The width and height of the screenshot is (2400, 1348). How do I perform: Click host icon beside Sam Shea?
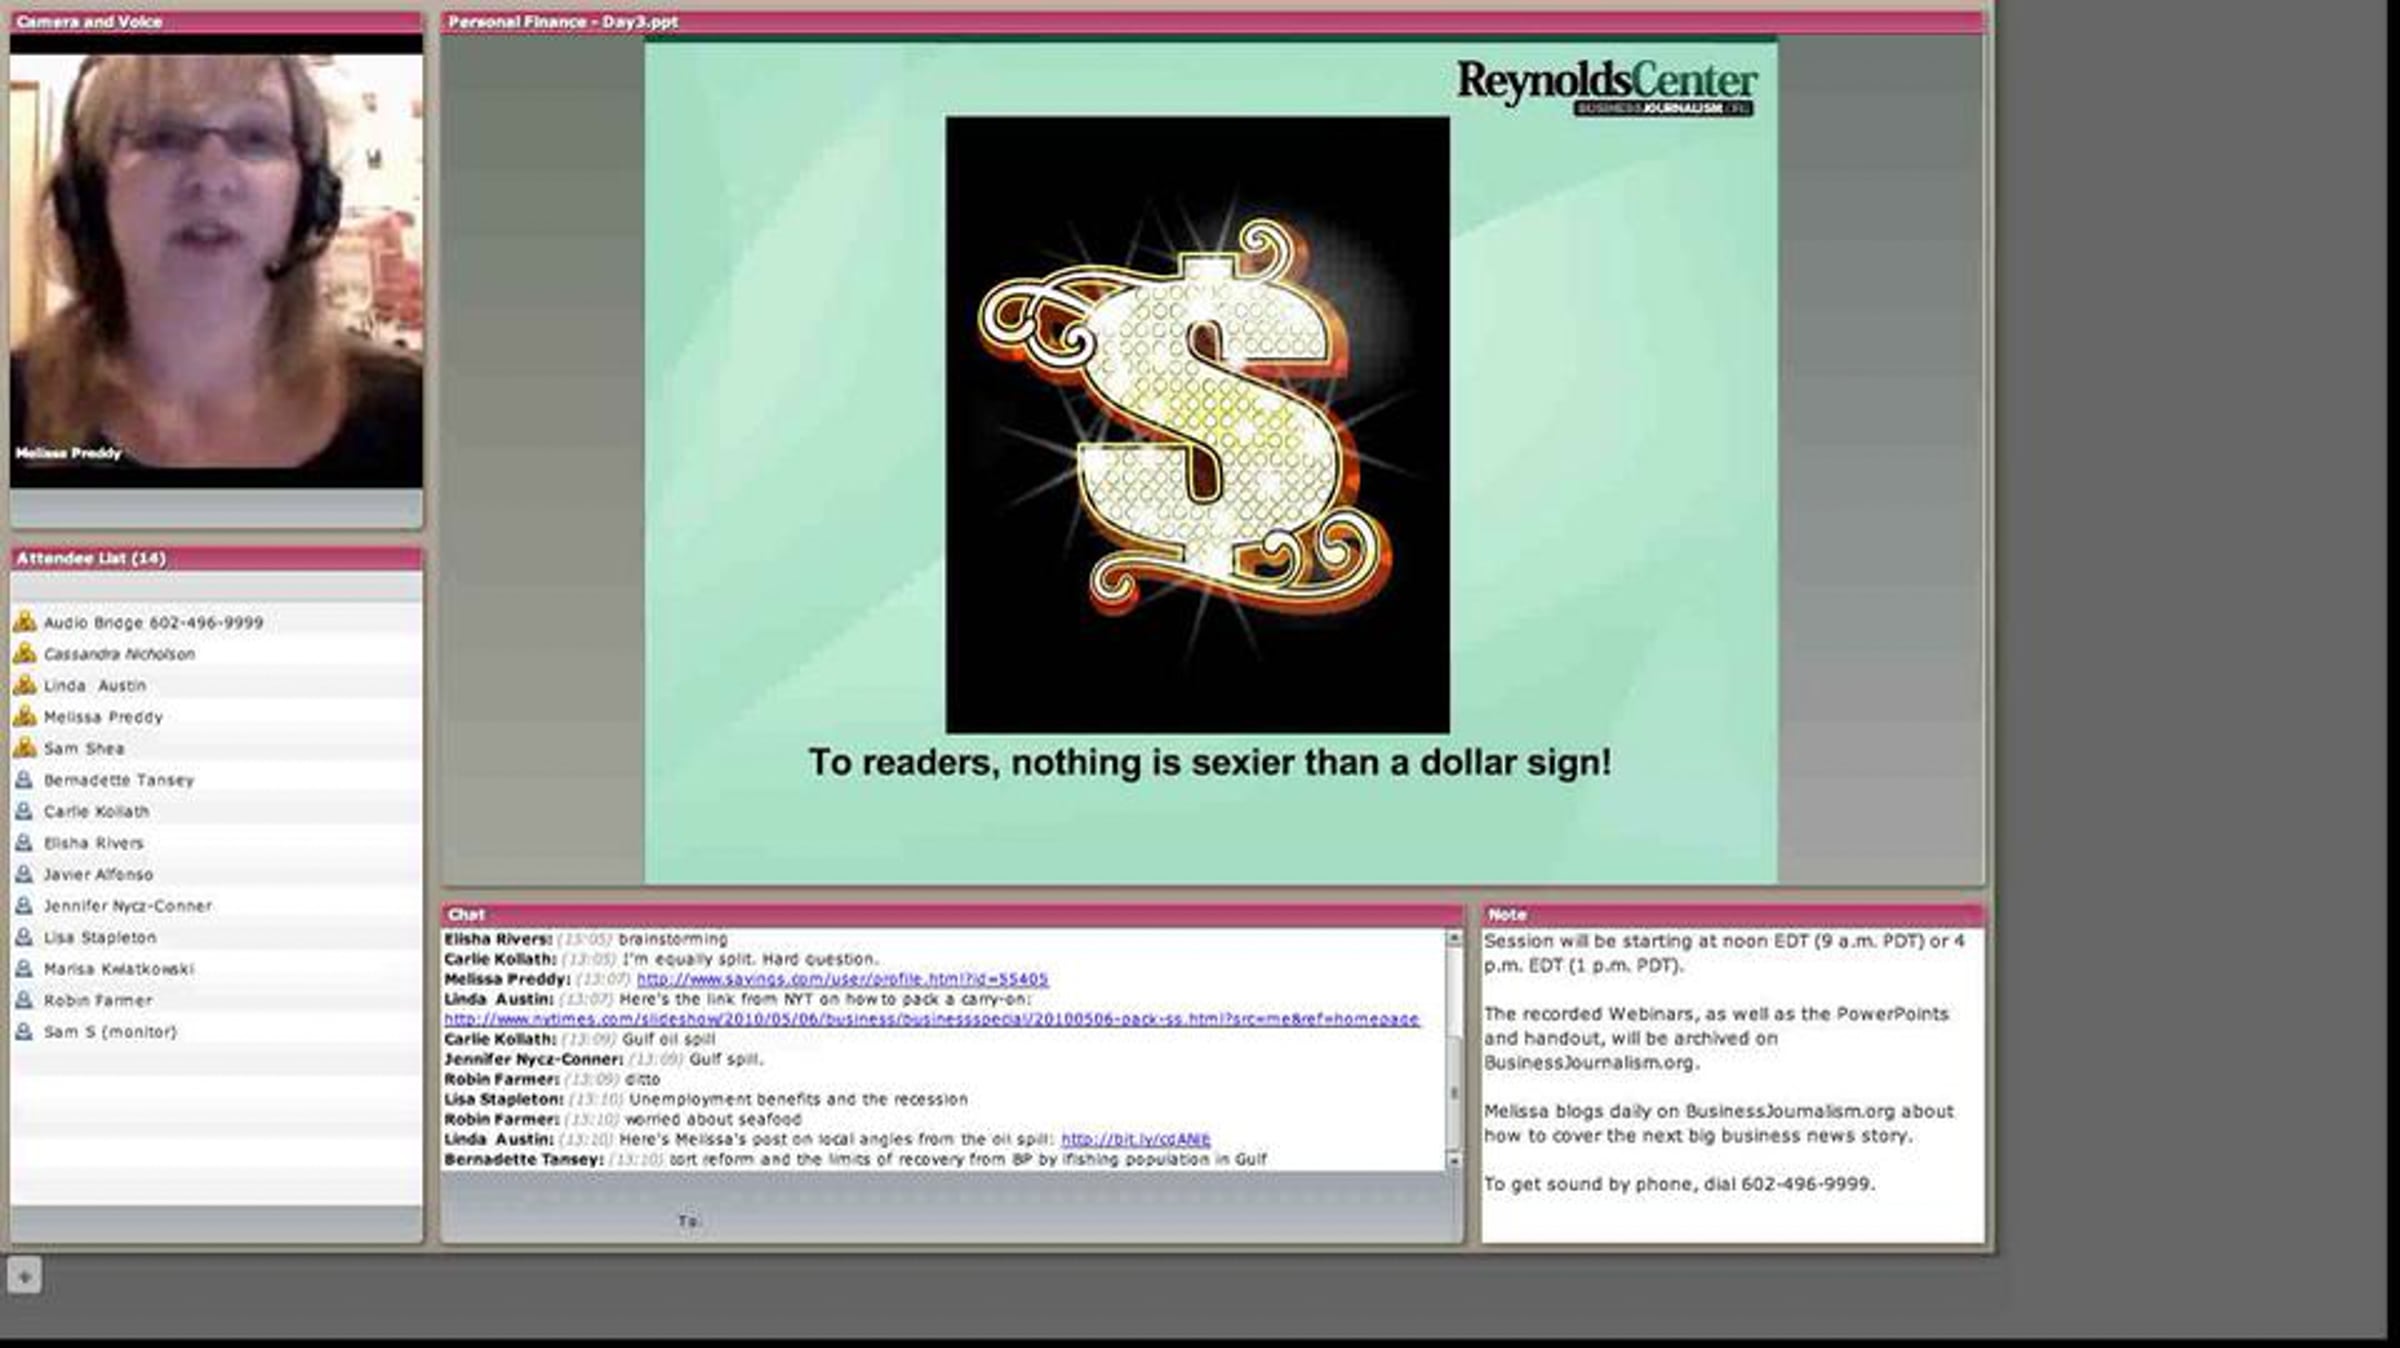click(25, 748)
